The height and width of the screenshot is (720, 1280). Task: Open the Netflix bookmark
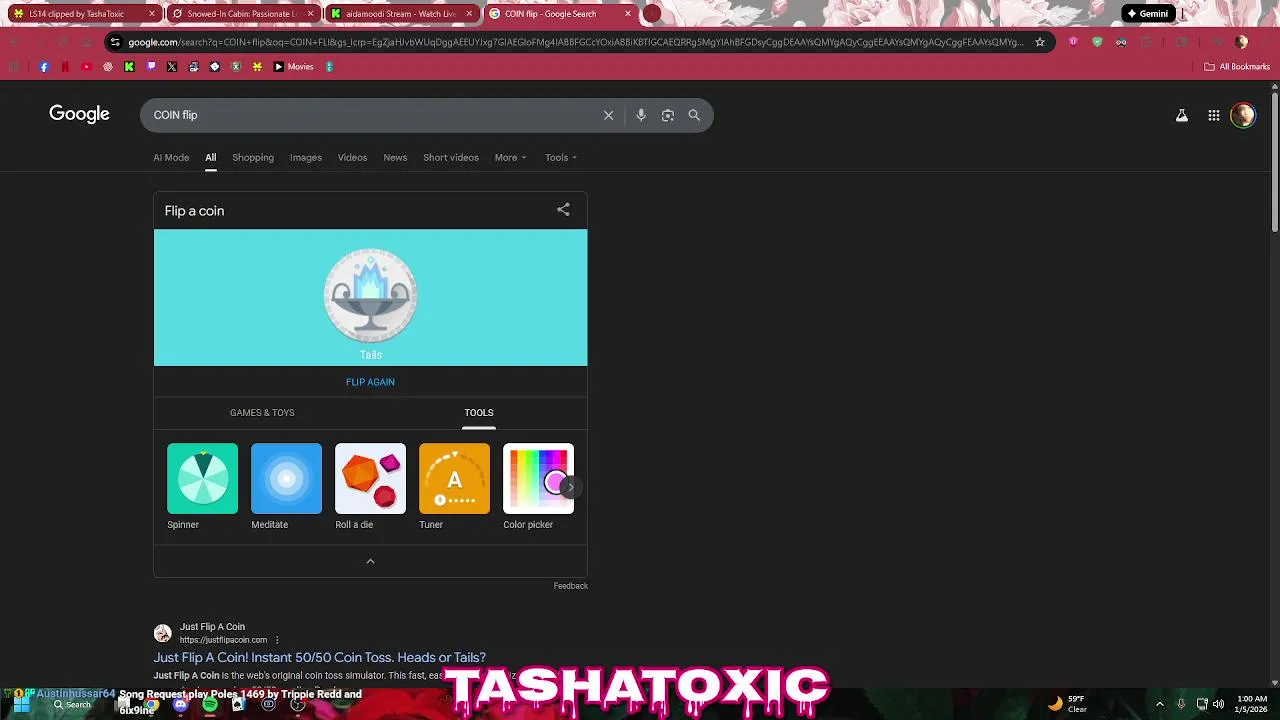(x=65, y=67)
